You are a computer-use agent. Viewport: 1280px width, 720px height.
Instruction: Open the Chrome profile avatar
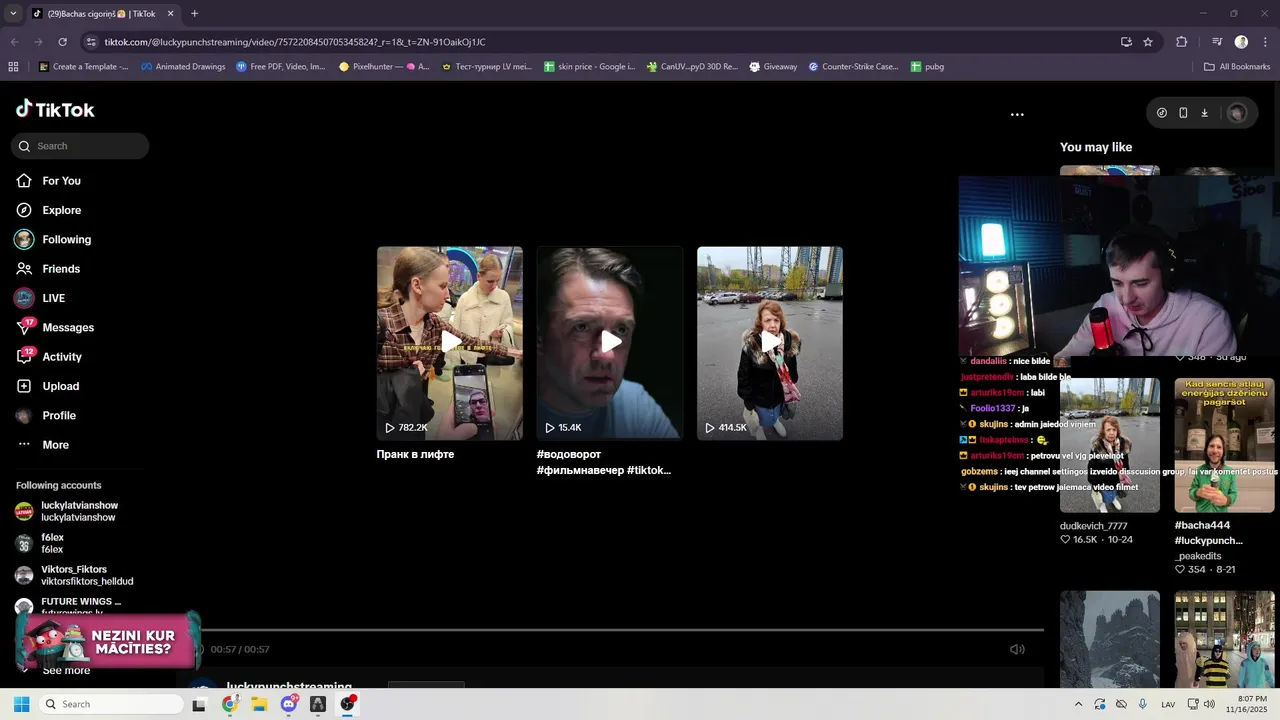[1241, 42]
